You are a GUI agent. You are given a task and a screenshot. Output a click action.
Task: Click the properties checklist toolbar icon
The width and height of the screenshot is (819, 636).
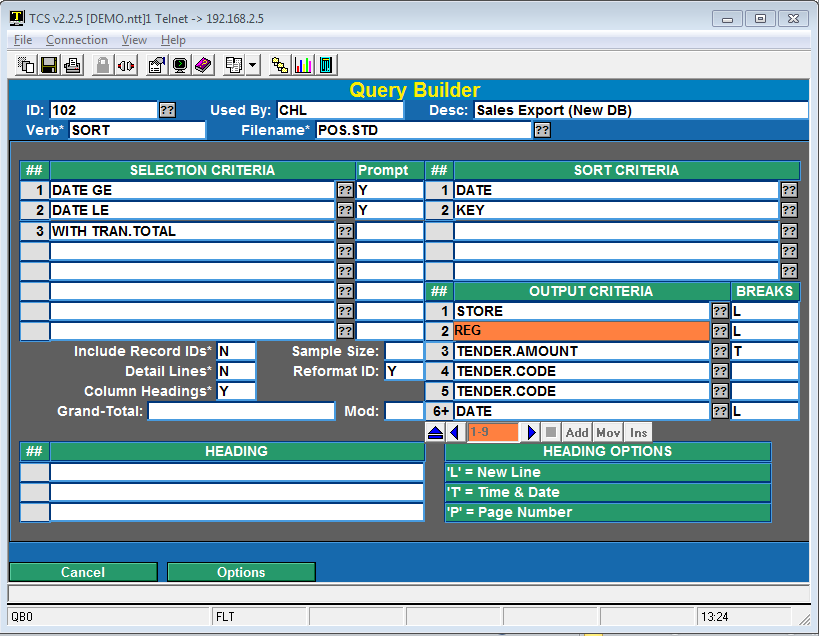click(157, 66)
